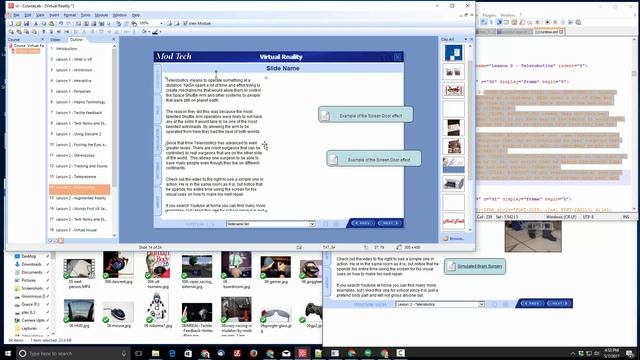Click the Clip Art panel scrollbar
The width and height of the screenshot is (640, 360).
tap(470, 137)
